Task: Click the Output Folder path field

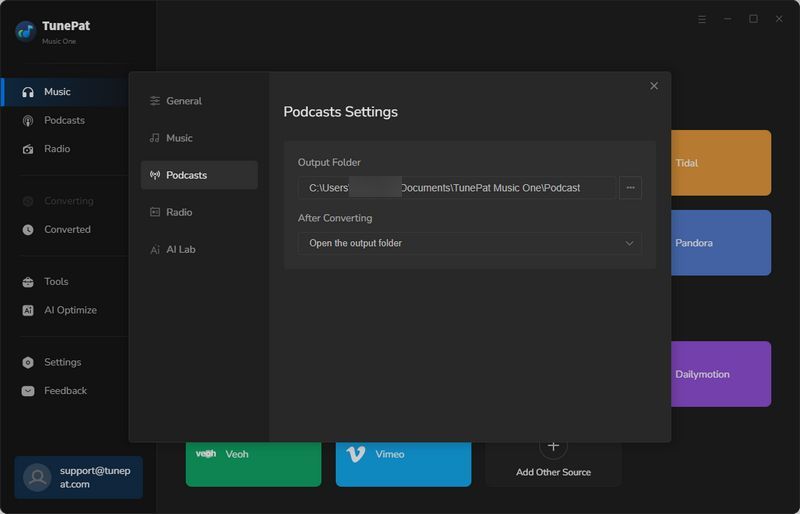Action: 456,187
